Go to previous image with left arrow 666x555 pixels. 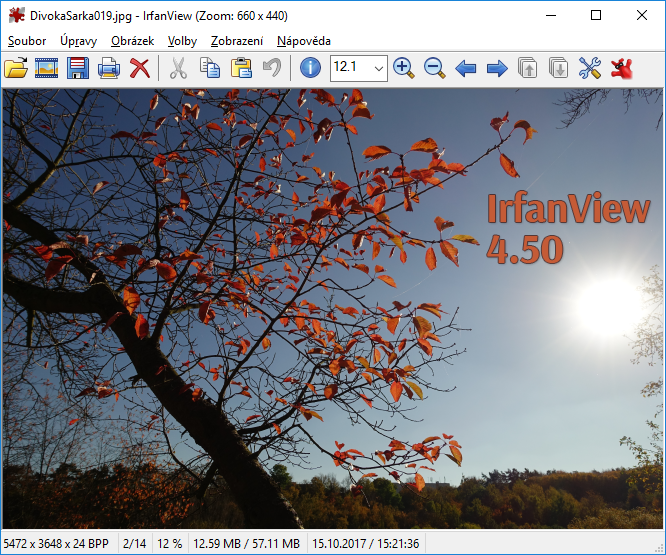(x=466, y=68)
